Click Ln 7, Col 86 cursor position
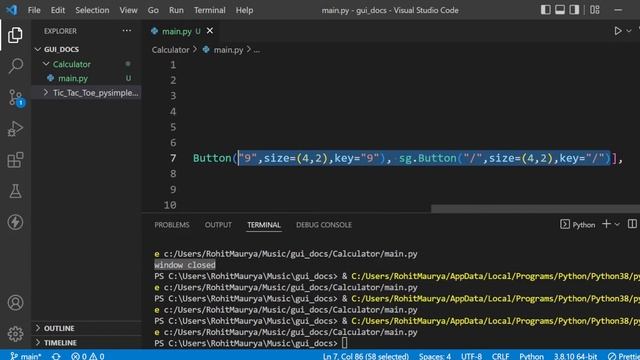 [366, 356]
